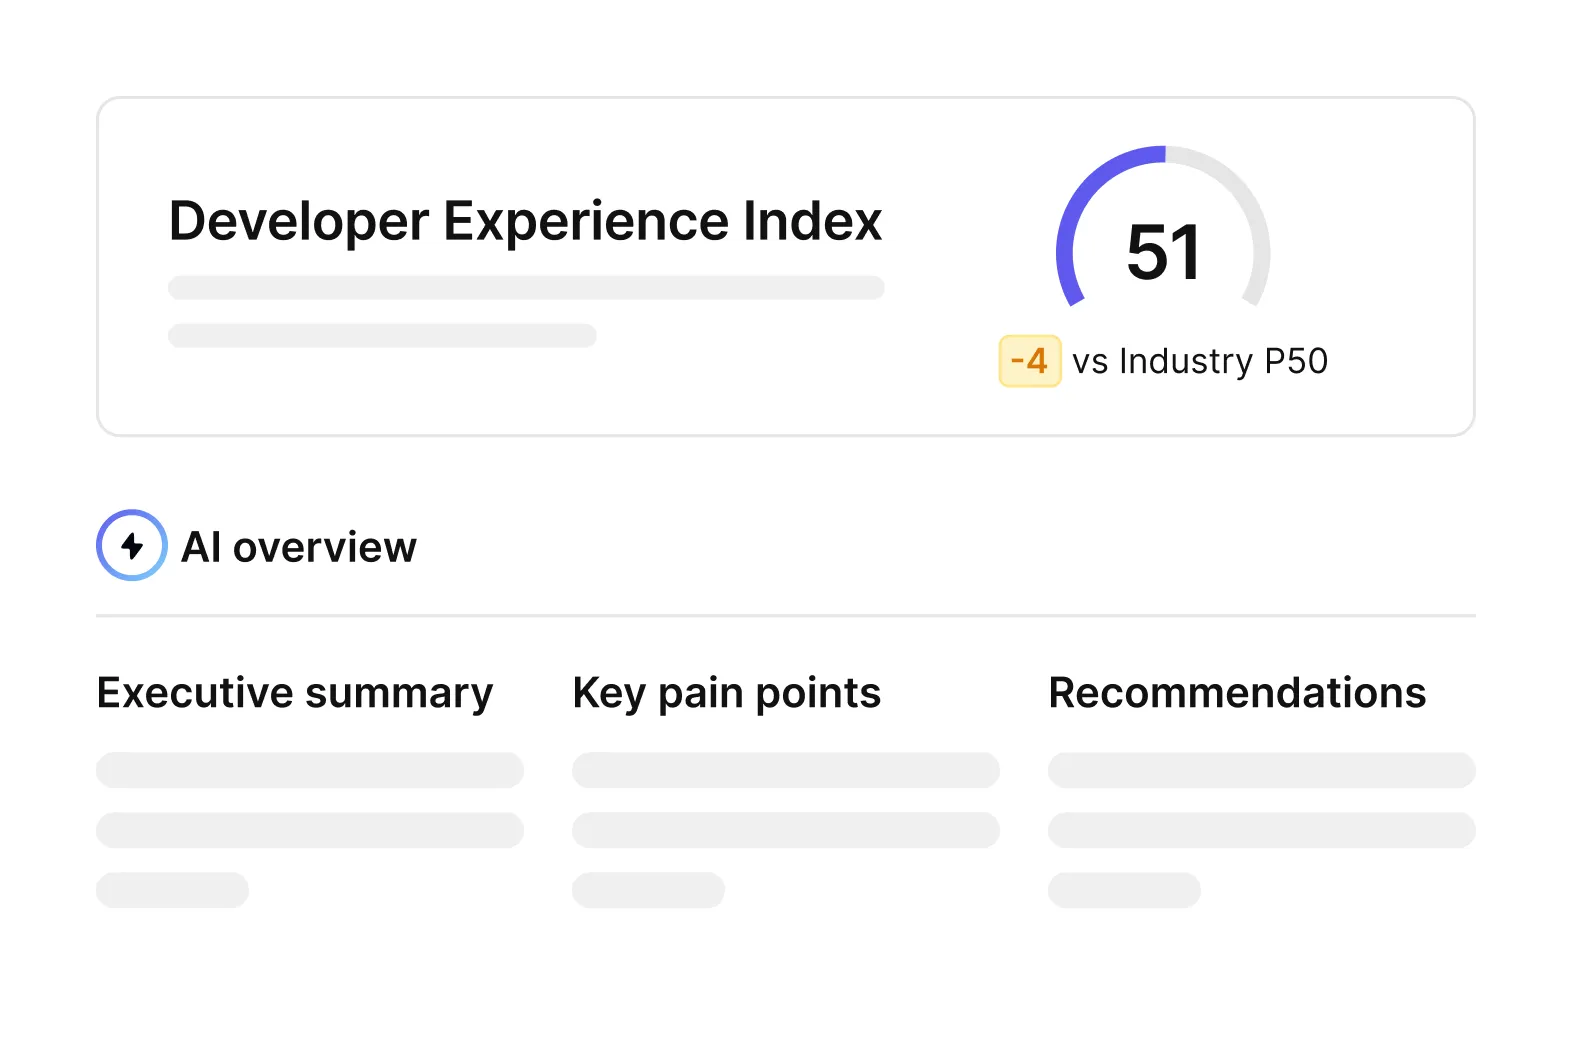Click long description placeholder below index title
Viewport: 1572px width, 1050px height.
[526, 287]
